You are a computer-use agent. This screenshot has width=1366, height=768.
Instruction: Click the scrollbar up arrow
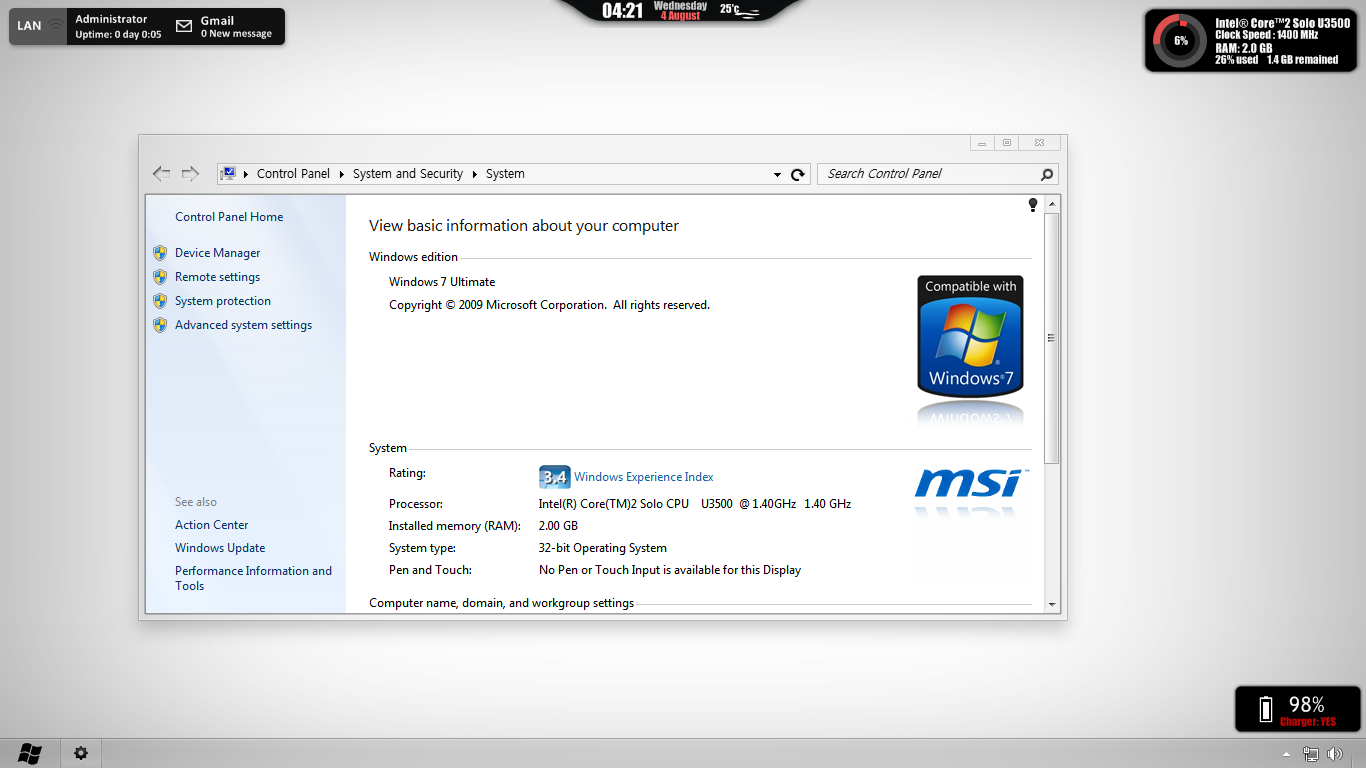pos(1051,204)
